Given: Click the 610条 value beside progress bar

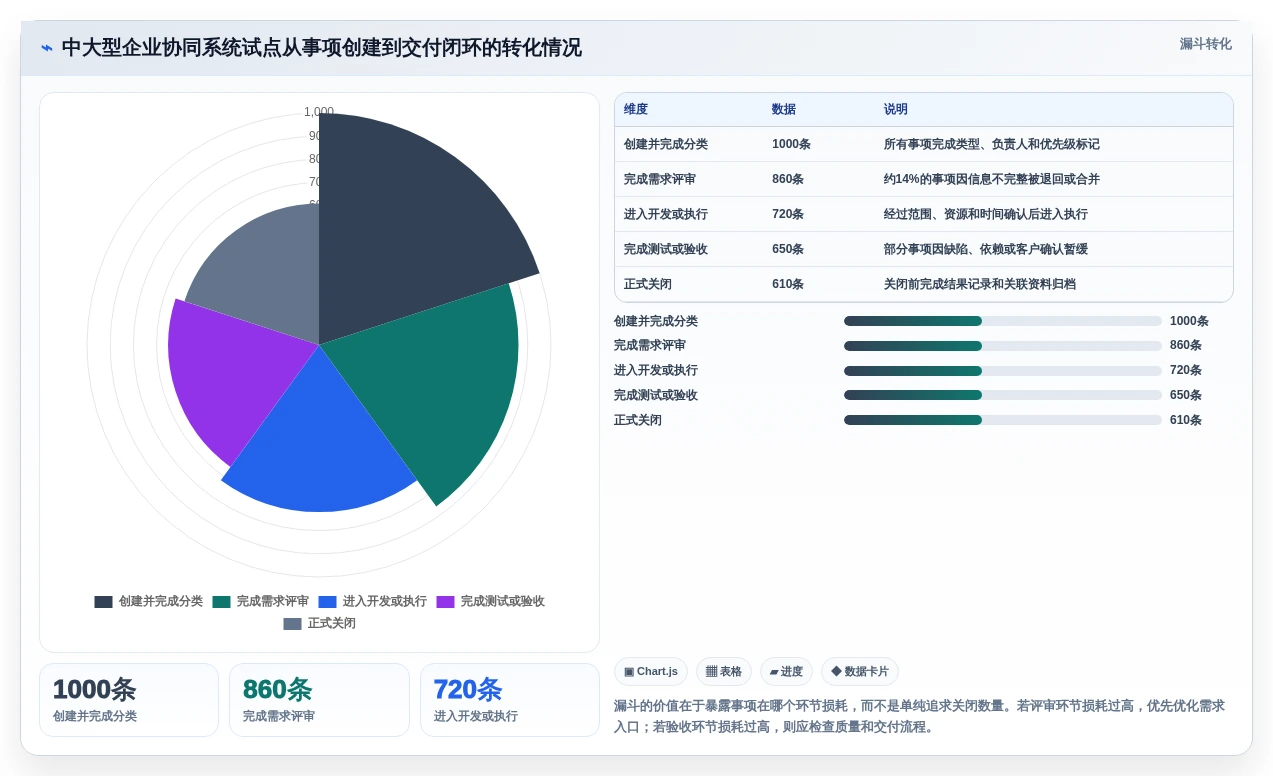Looking at the screenshot, I should coord(1186,420).
